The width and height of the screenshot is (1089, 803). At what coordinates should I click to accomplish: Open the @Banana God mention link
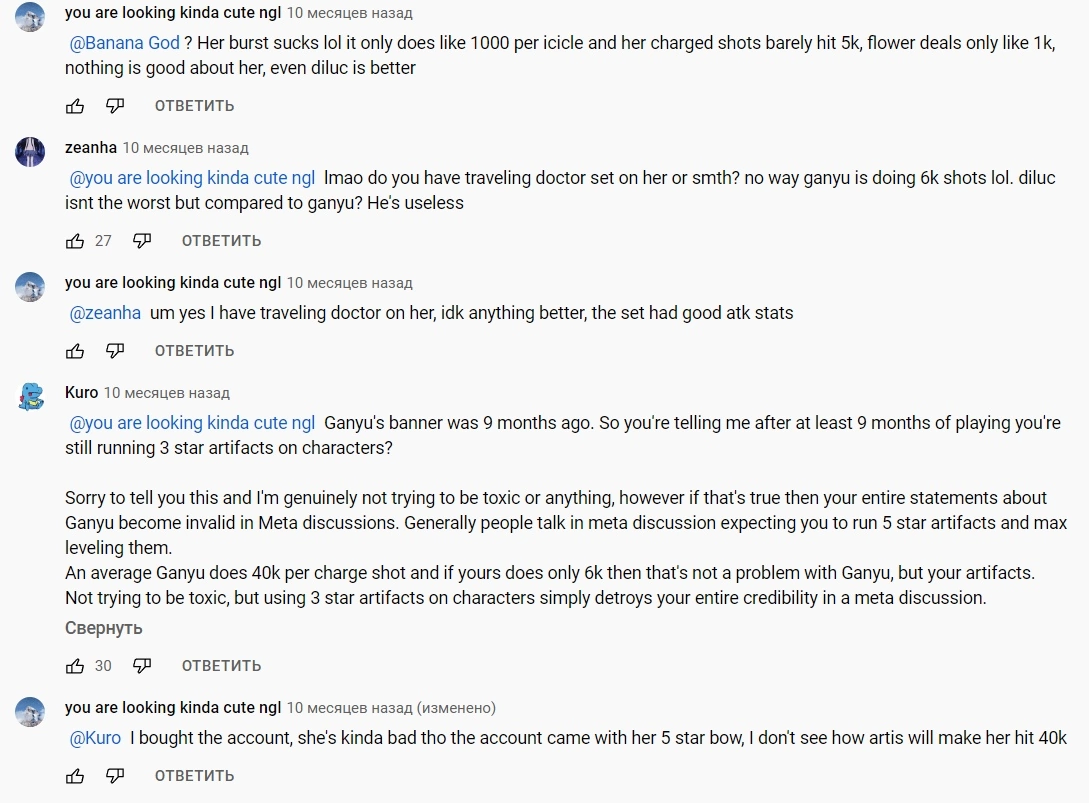click(125, 43)
